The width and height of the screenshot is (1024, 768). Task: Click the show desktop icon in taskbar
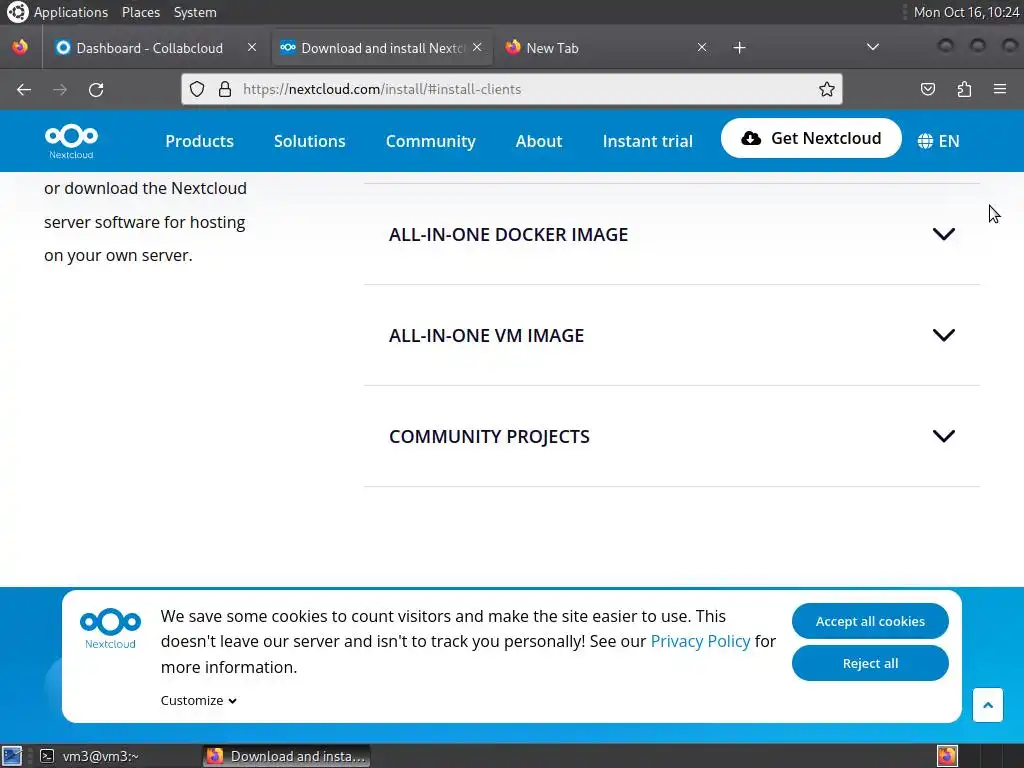point(12,756)
